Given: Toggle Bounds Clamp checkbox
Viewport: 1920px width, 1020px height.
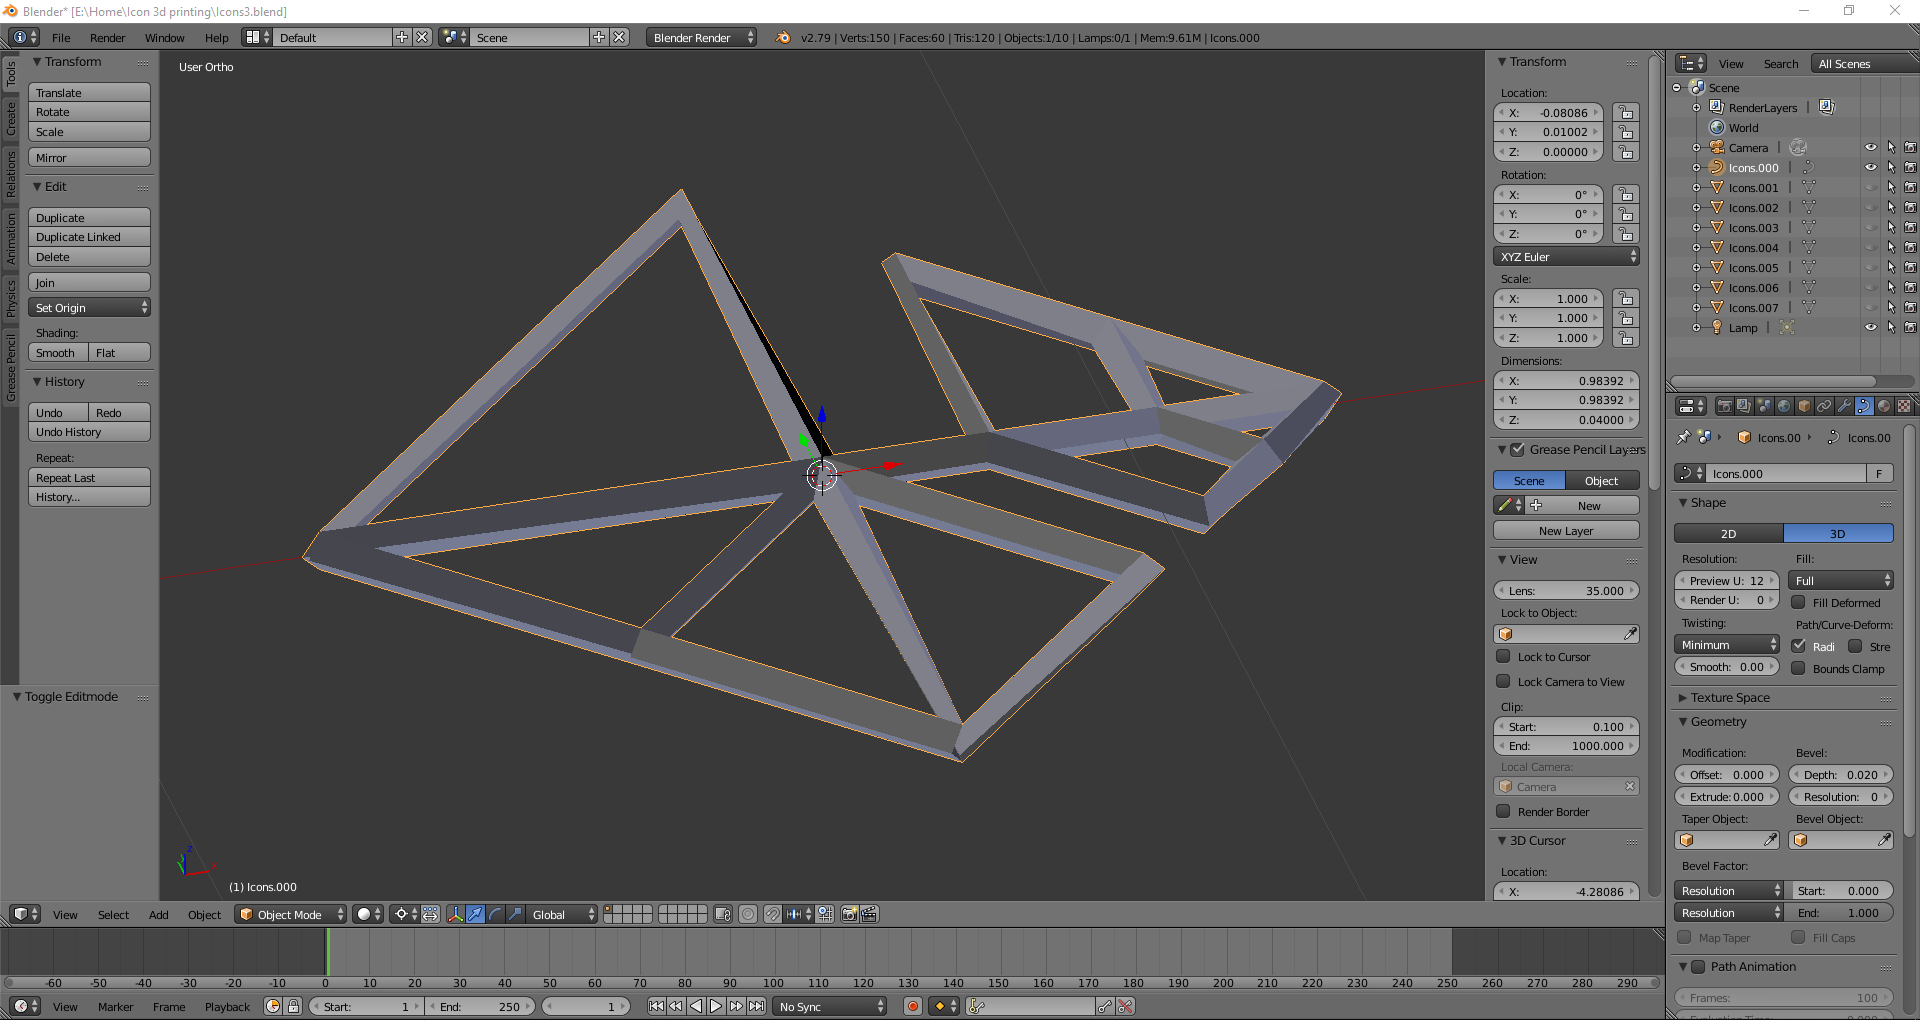Looking at the screenshot, I should pos(1798,668).
